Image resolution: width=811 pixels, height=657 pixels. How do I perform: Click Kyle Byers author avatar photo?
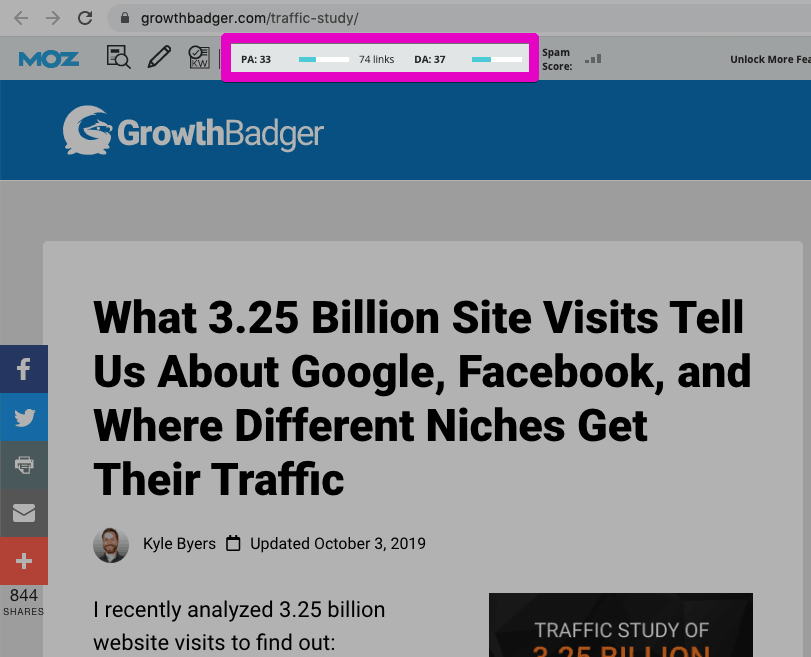111,545
